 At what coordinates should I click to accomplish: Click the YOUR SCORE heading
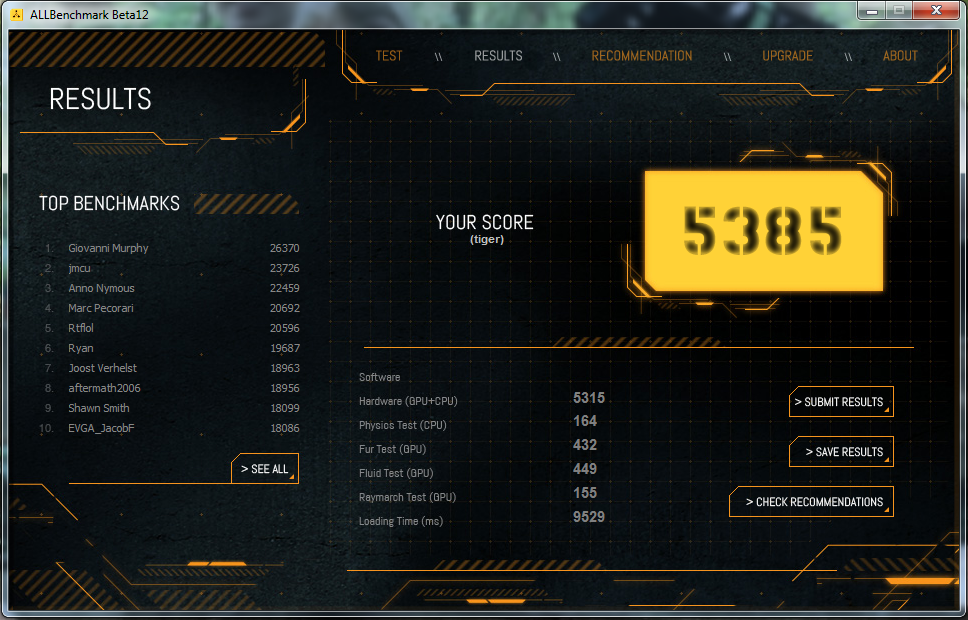pos(485,222)
